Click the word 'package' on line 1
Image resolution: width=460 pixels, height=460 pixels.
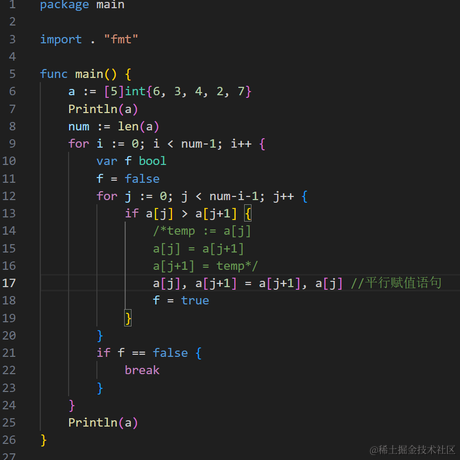[x=64, y=5]
